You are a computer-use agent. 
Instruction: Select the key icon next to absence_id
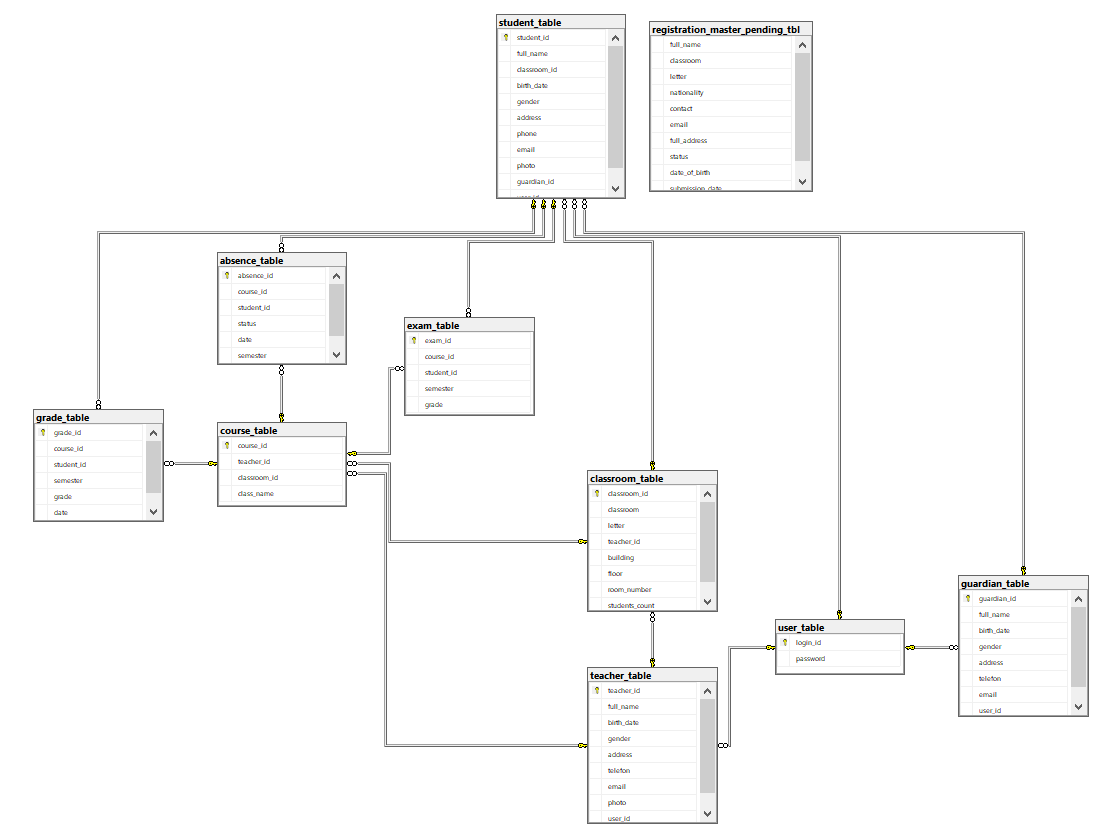(227, 275)
